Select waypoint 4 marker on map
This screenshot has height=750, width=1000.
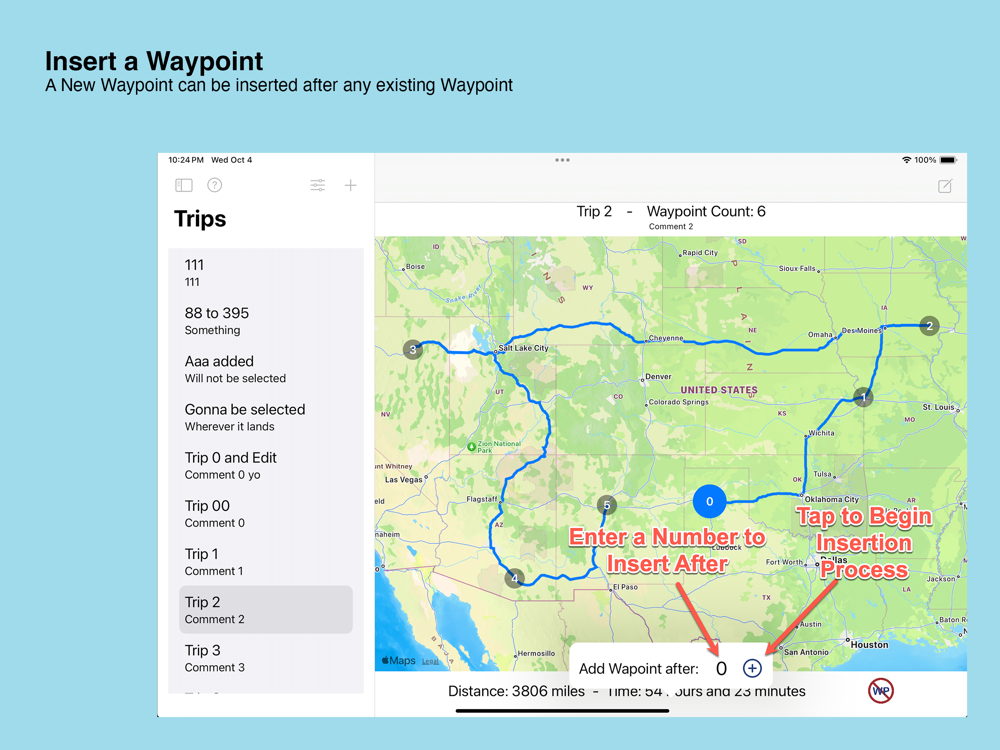coord(514,578)
